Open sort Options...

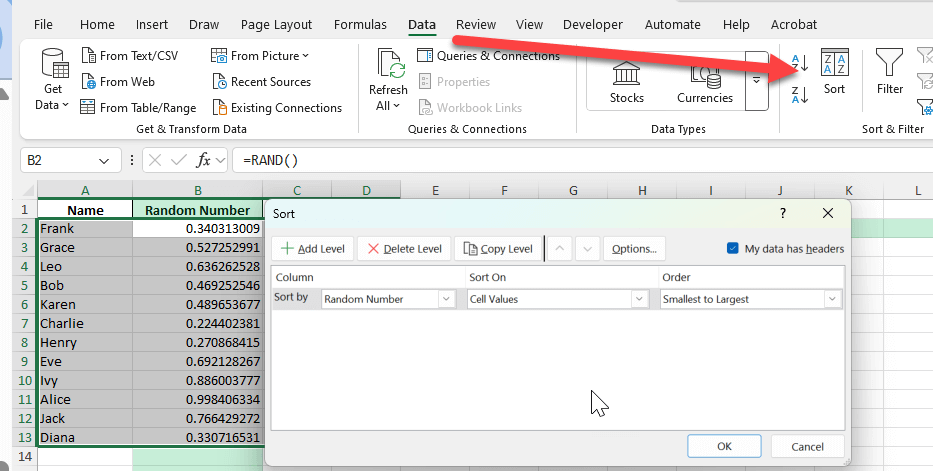point(634,249)
